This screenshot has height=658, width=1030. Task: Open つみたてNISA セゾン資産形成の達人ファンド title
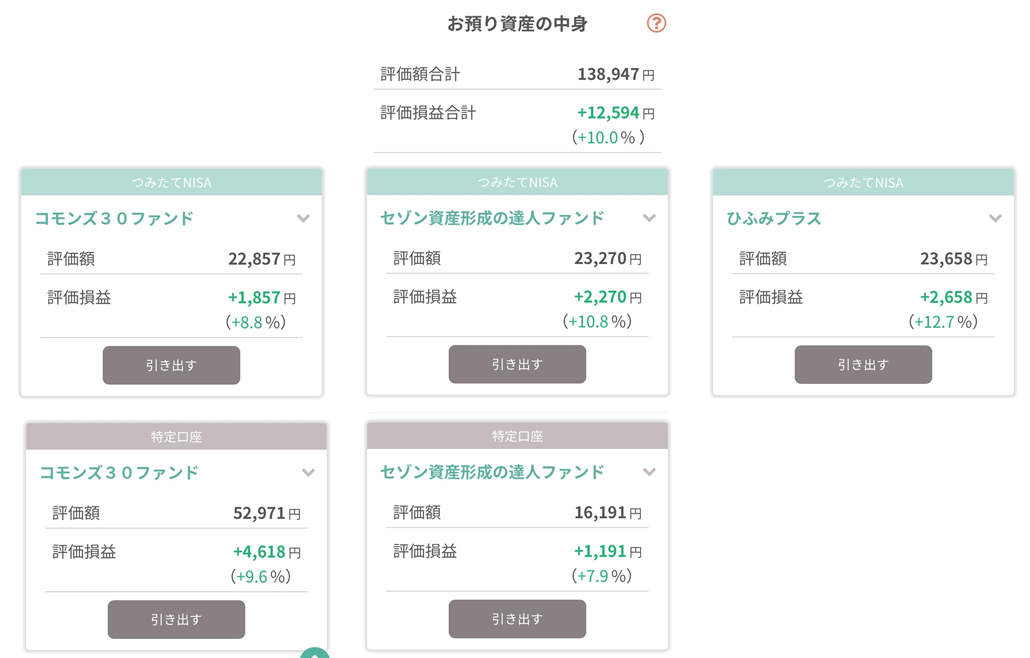point(492,218)
